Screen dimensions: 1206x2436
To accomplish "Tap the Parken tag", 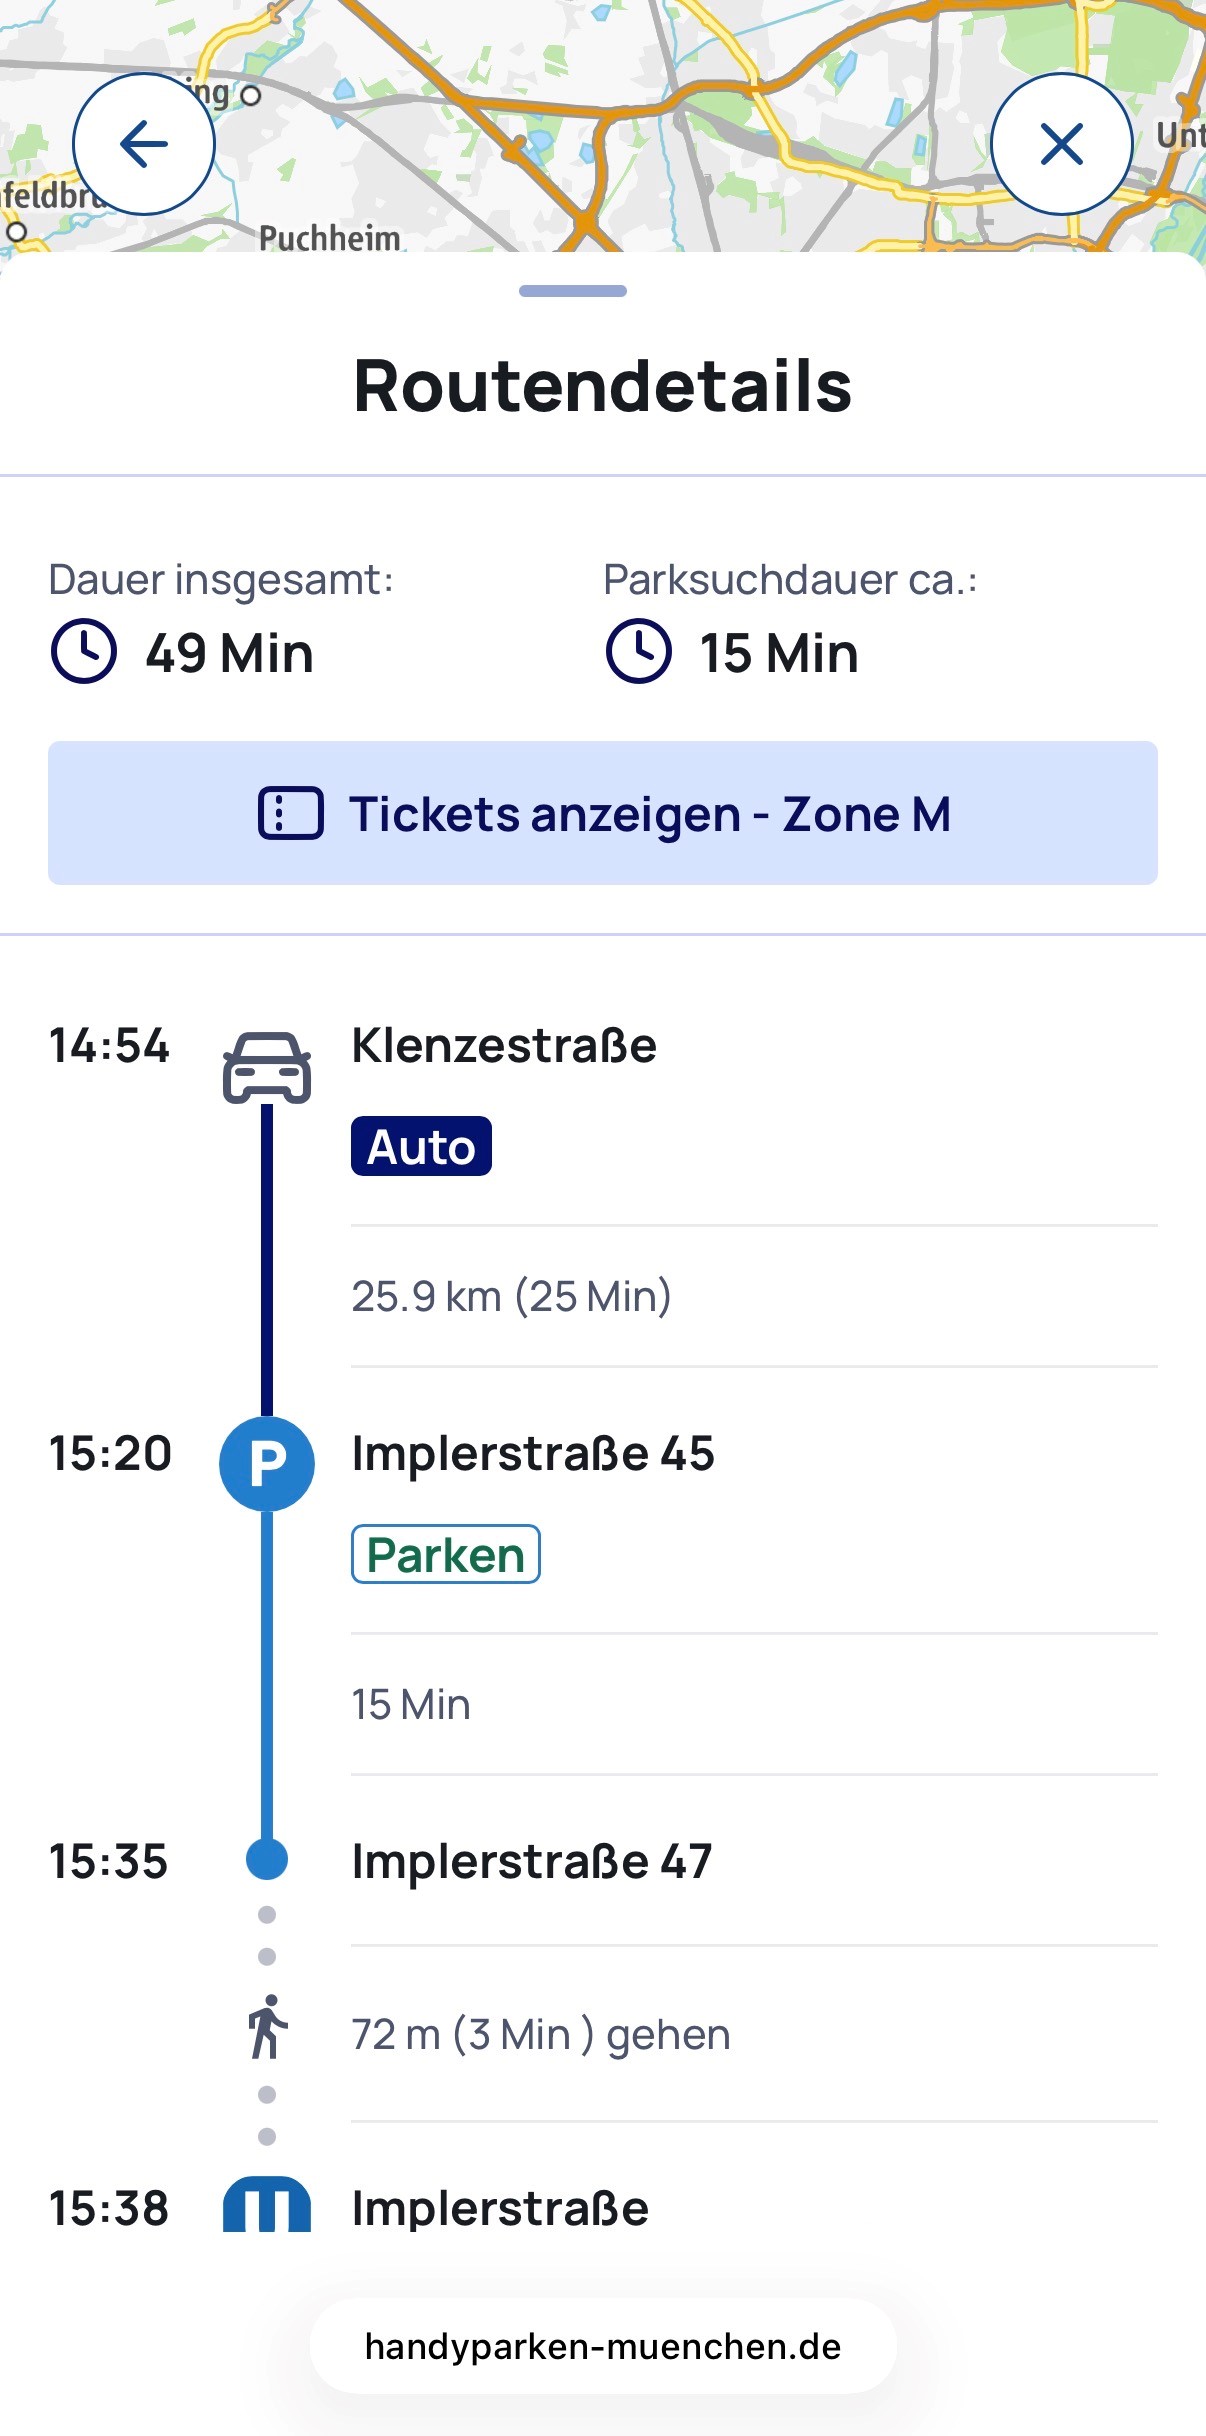I will click(x=446, y=1554).
